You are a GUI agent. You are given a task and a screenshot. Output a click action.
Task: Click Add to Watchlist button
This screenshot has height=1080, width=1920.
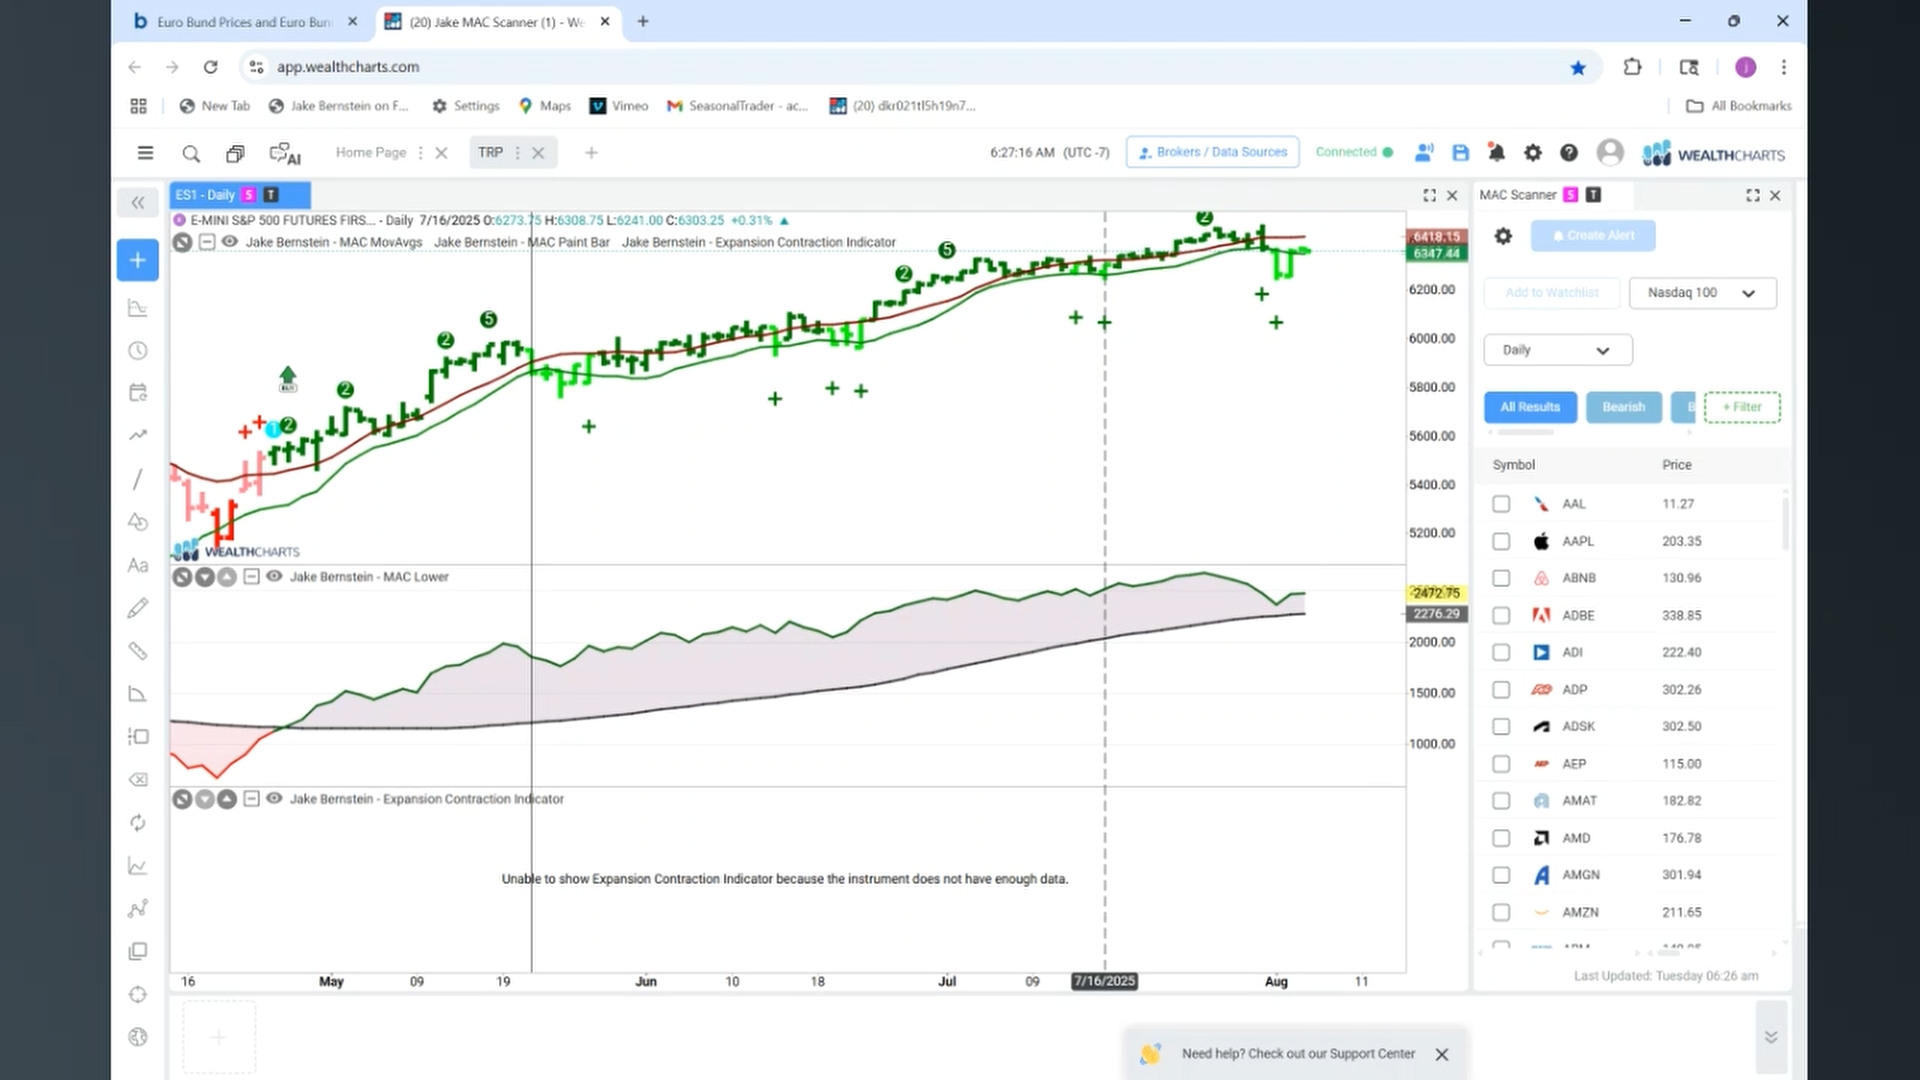[1552, 293]
